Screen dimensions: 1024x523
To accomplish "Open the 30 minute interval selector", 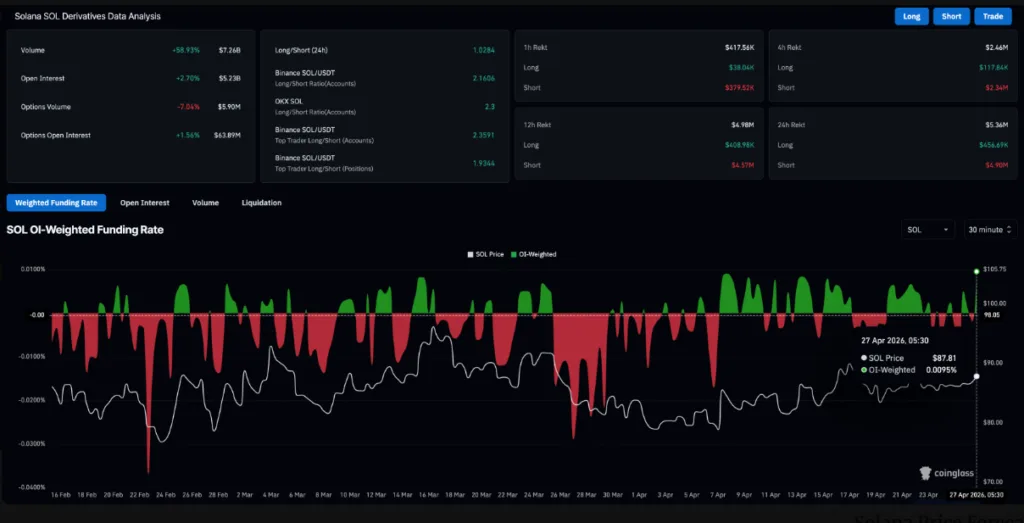I will tap(990, 230).
